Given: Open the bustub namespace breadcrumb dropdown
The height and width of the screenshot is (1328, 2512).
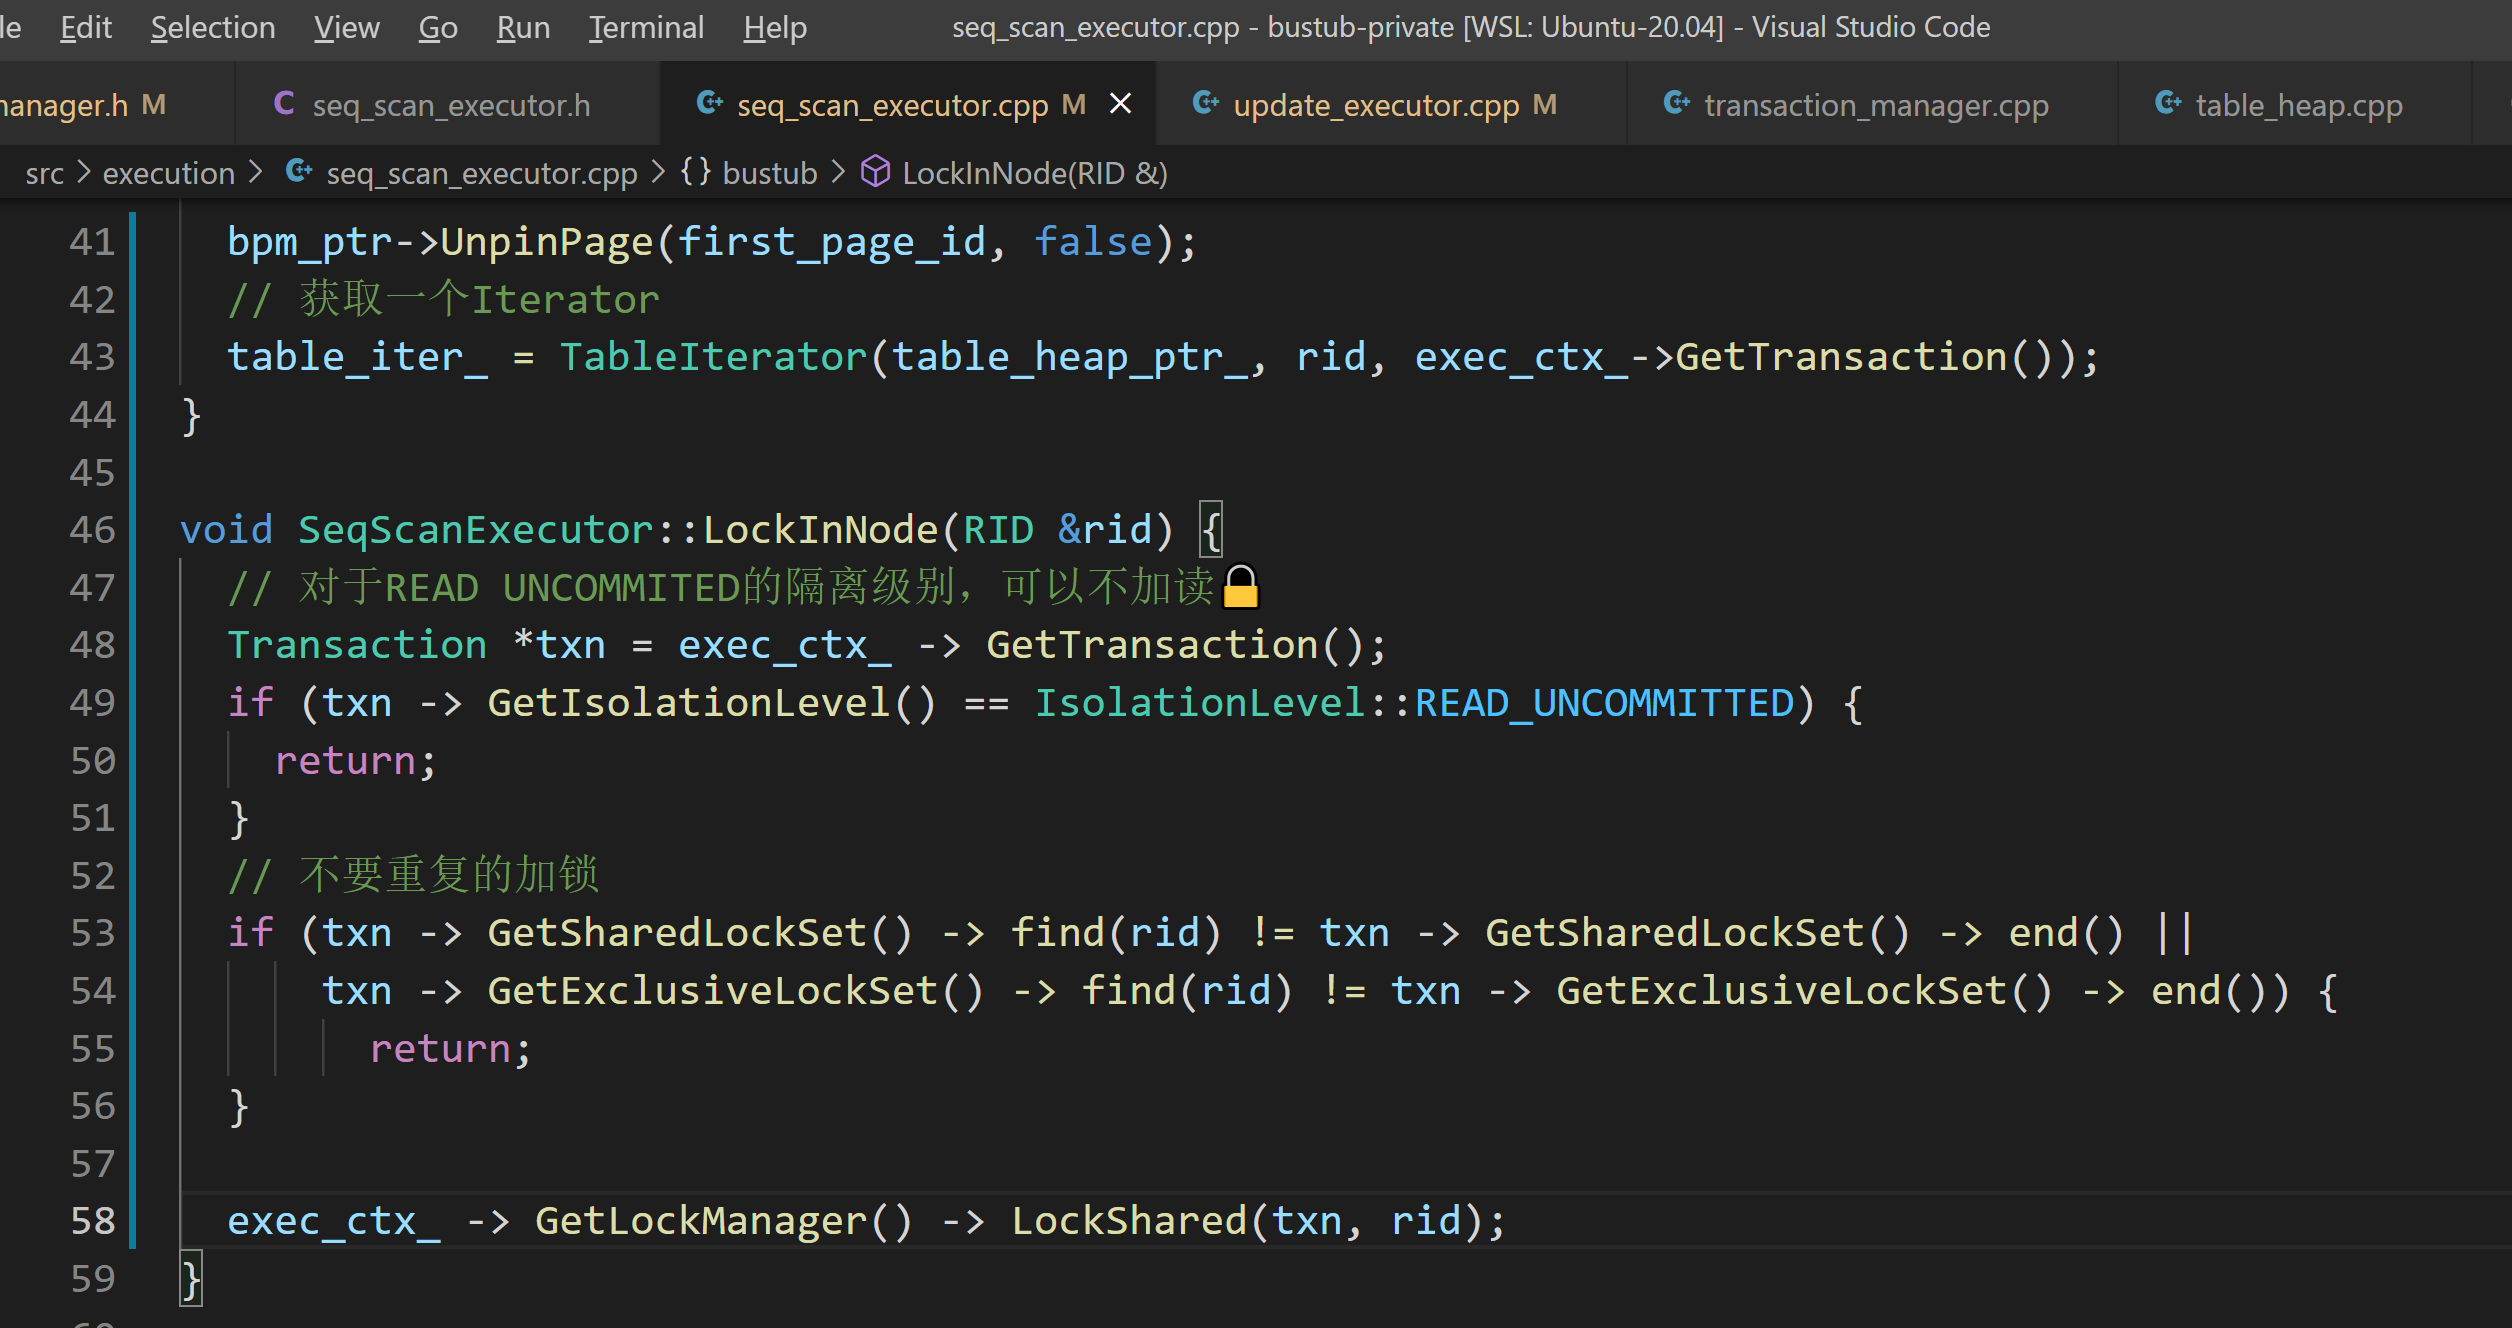Looking at the screenshot, I should [770, 173].
